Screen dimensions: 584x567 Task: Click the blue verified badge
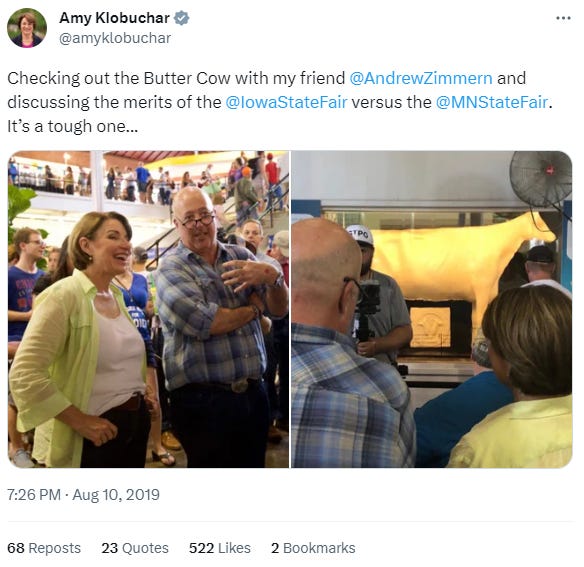point(181,18)
